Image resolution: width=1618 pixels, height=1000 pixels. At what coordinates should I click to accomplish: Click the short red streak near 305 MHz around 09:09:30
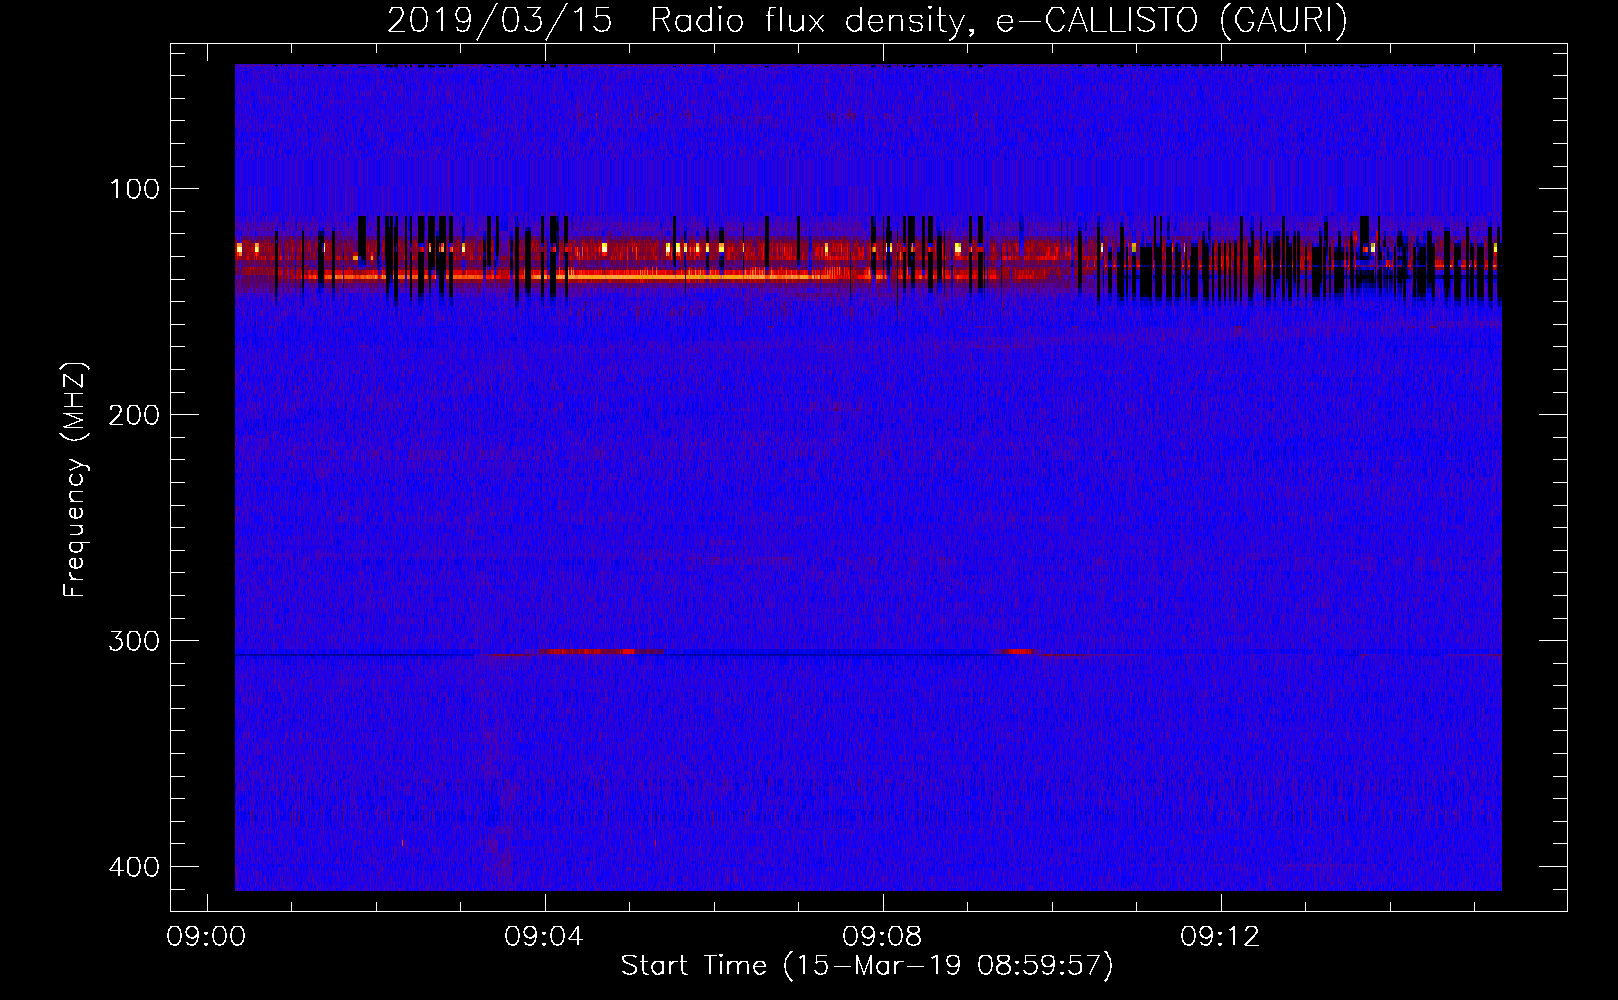(x=1017, y=651)
